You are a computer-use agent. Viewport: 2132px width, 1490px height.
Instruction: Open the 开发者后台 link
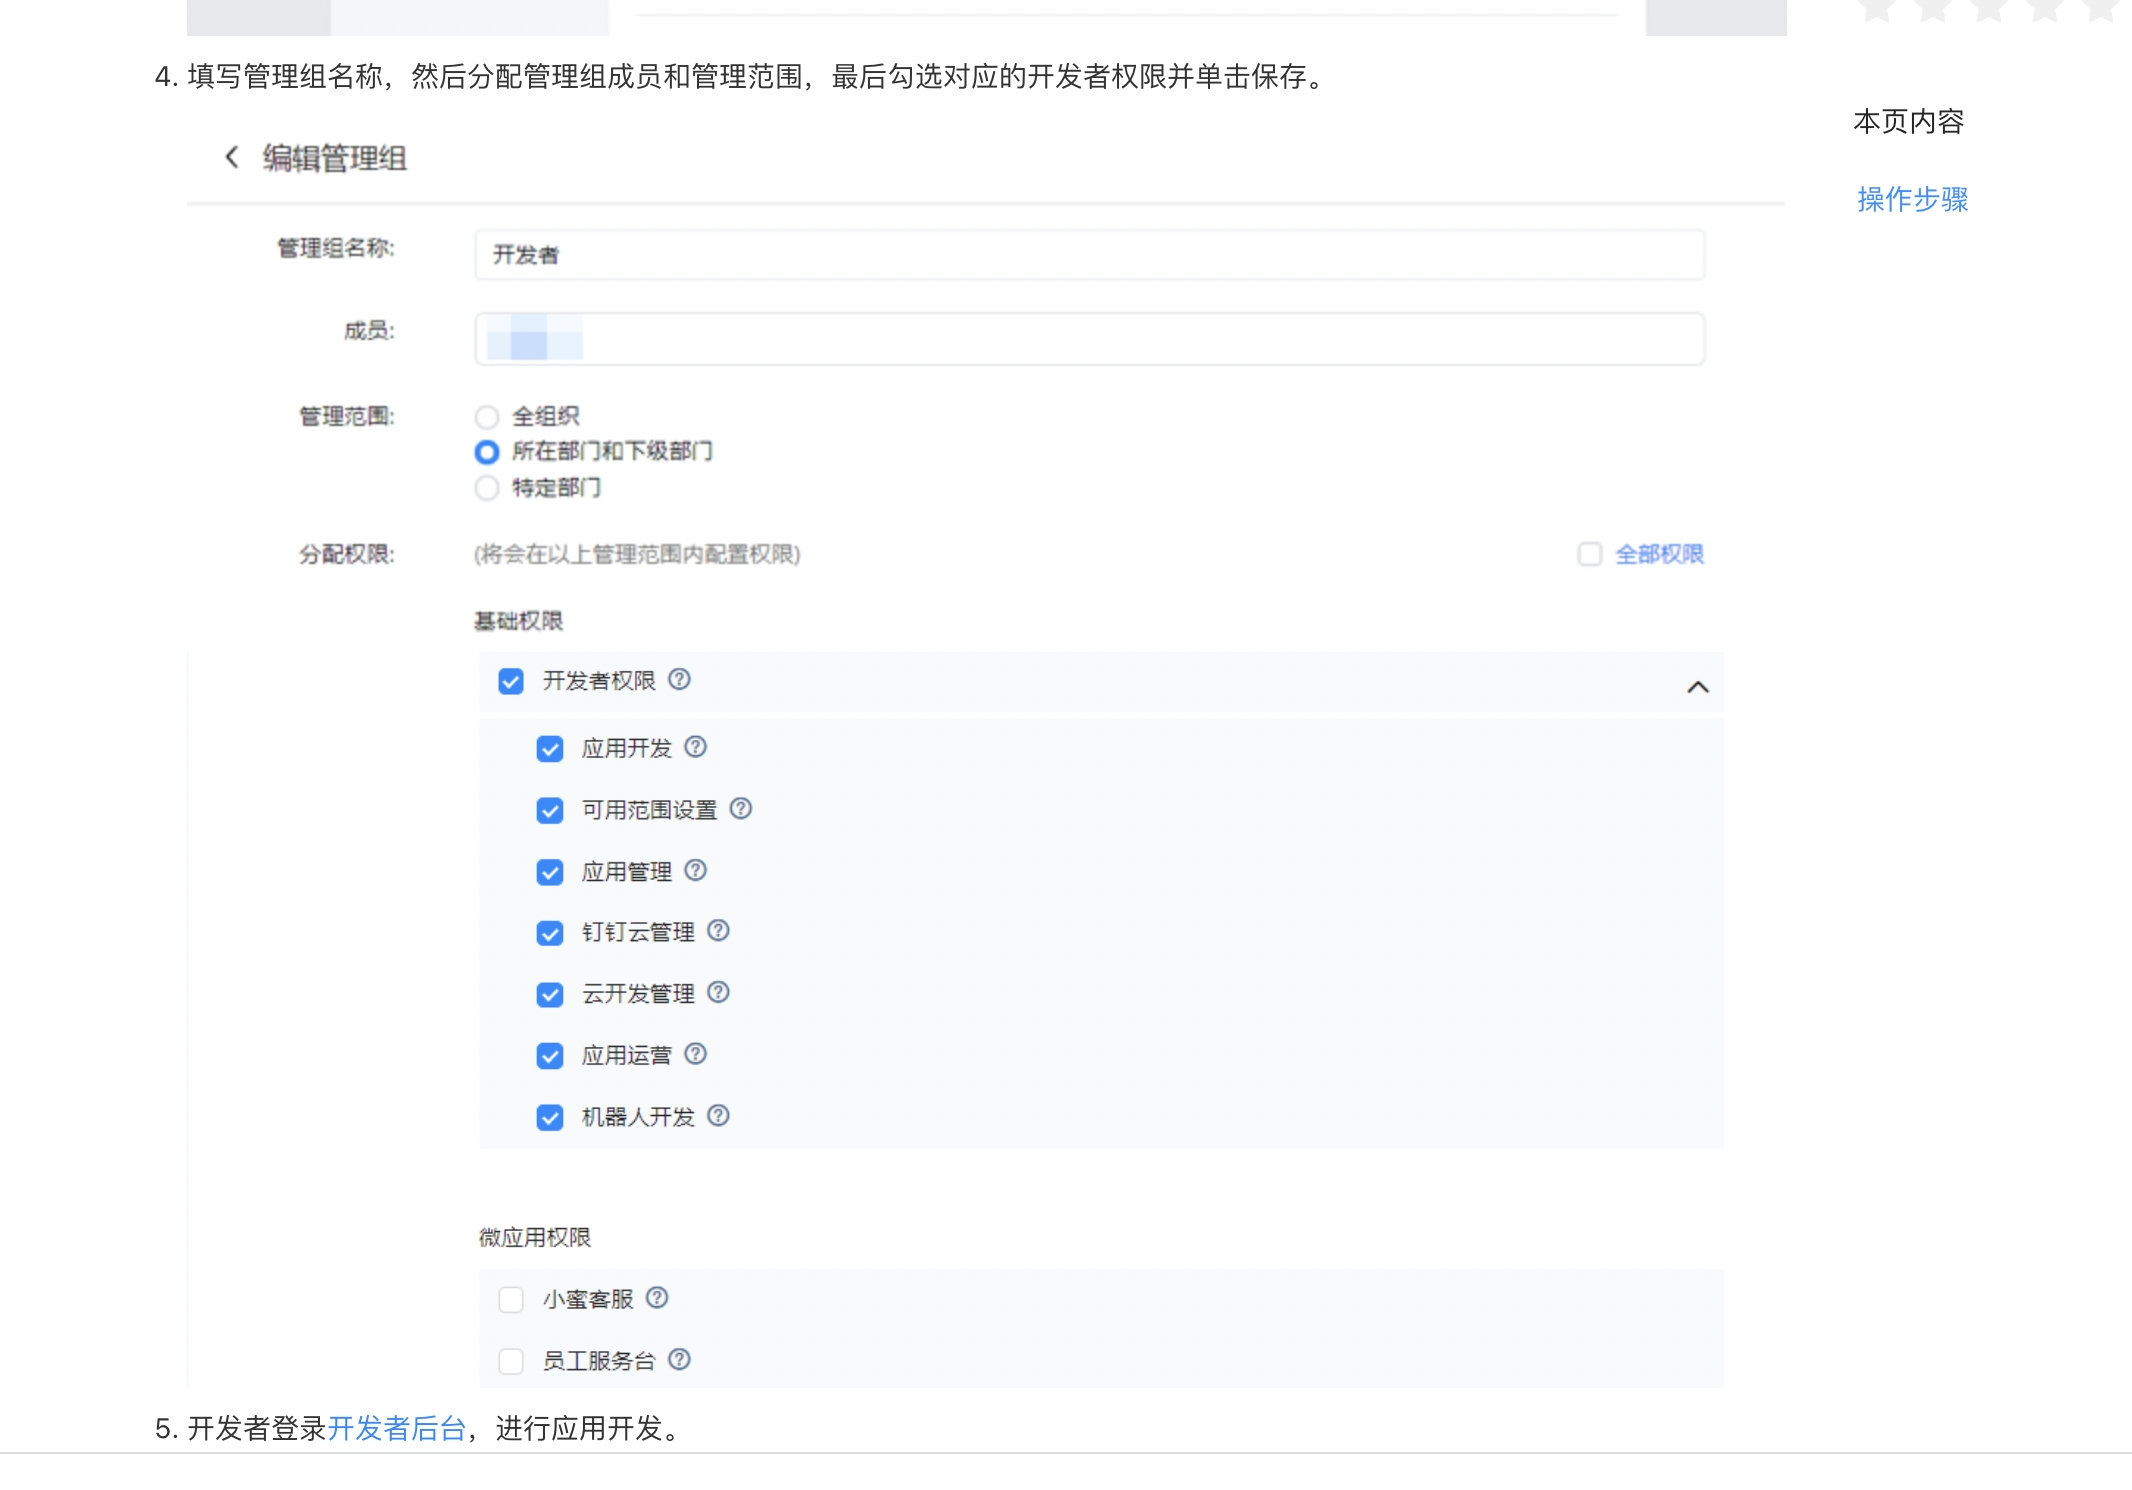(x=397, y=1428)
